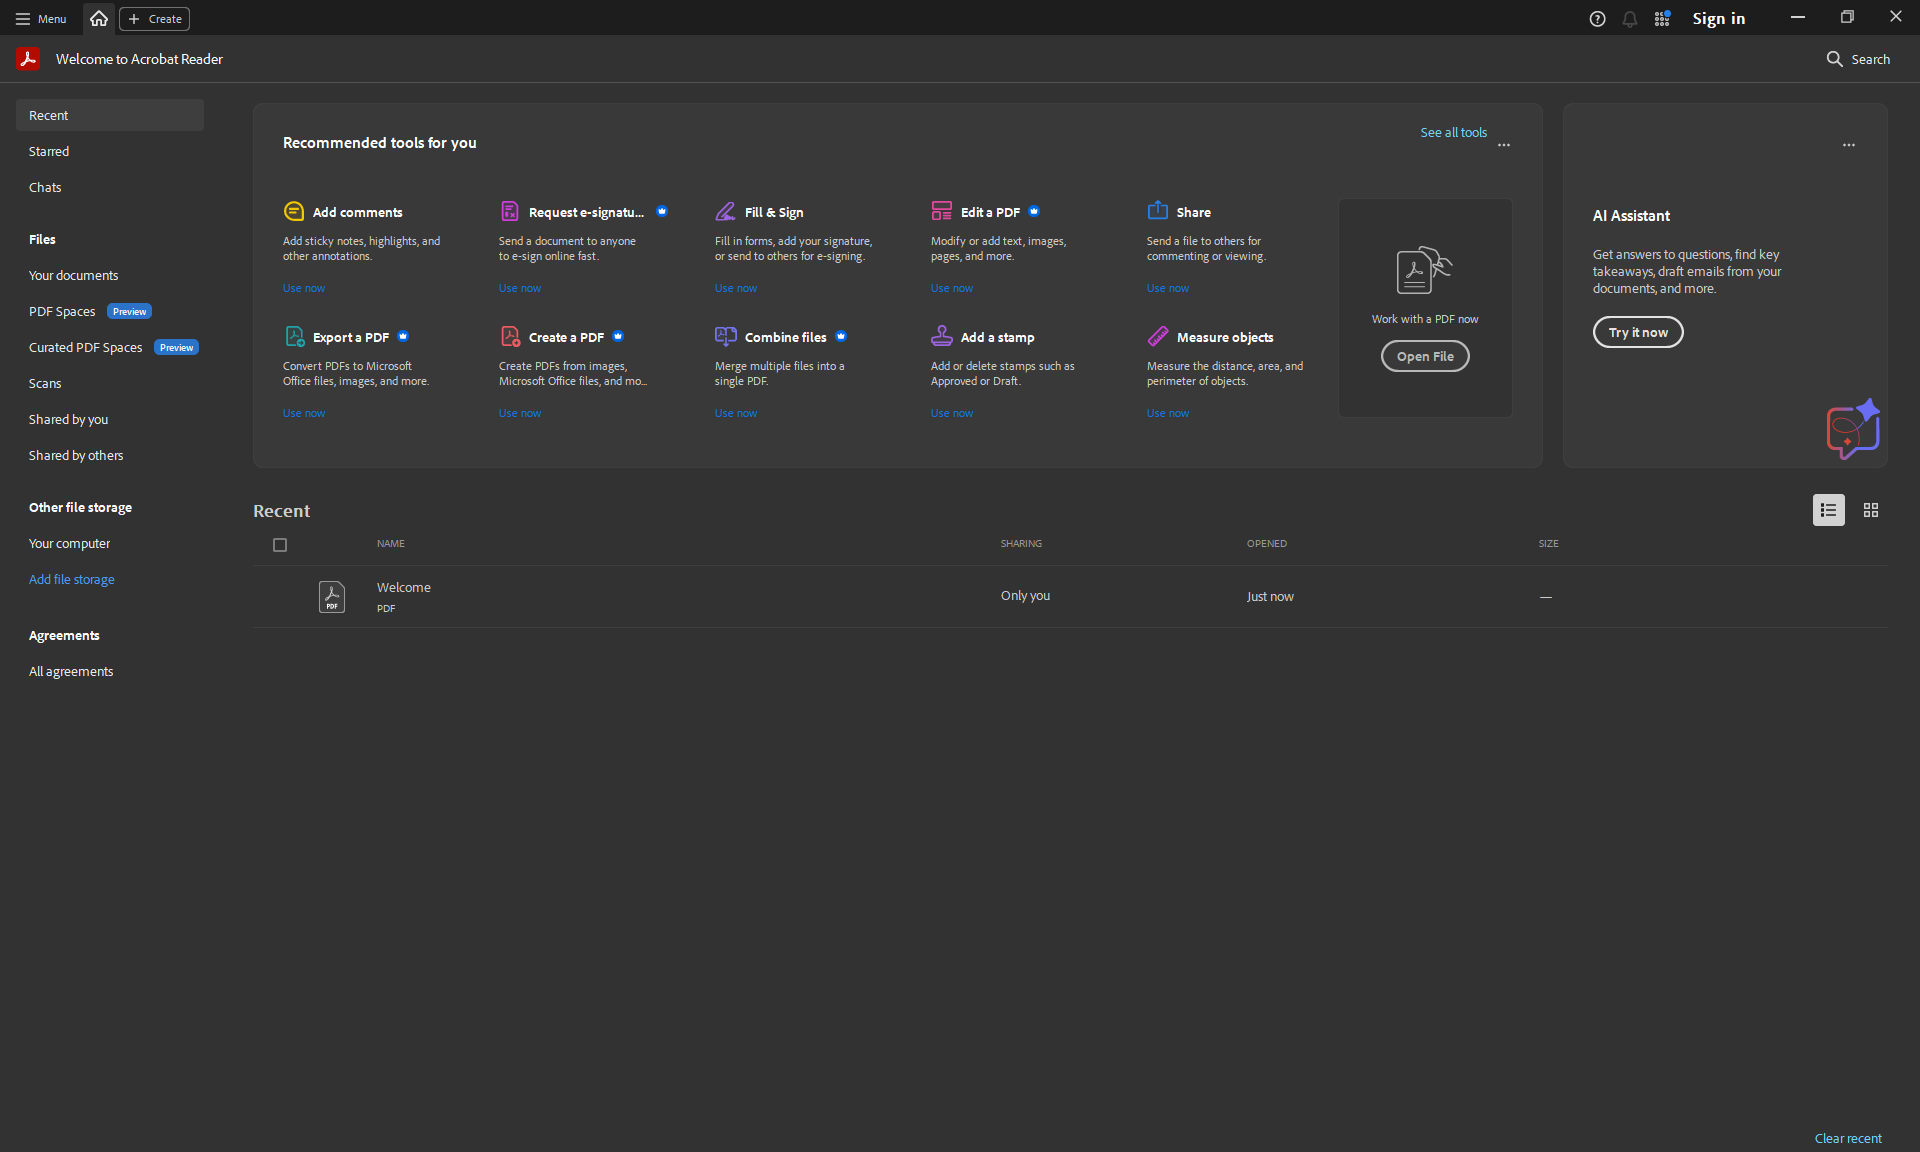Click the See all tools link
Image resolution: width=1920 pixels, height=1152 pixels.
click(x=1453, y=132)
